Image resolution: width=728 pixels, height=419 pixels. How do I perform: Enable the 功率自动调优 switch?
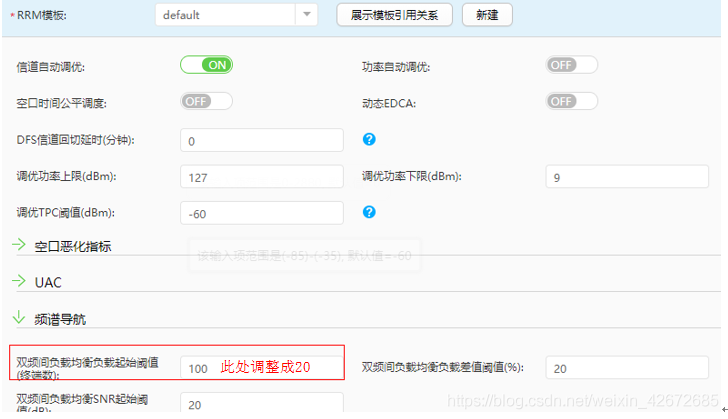pyautogui.click(x=572, y=65)
